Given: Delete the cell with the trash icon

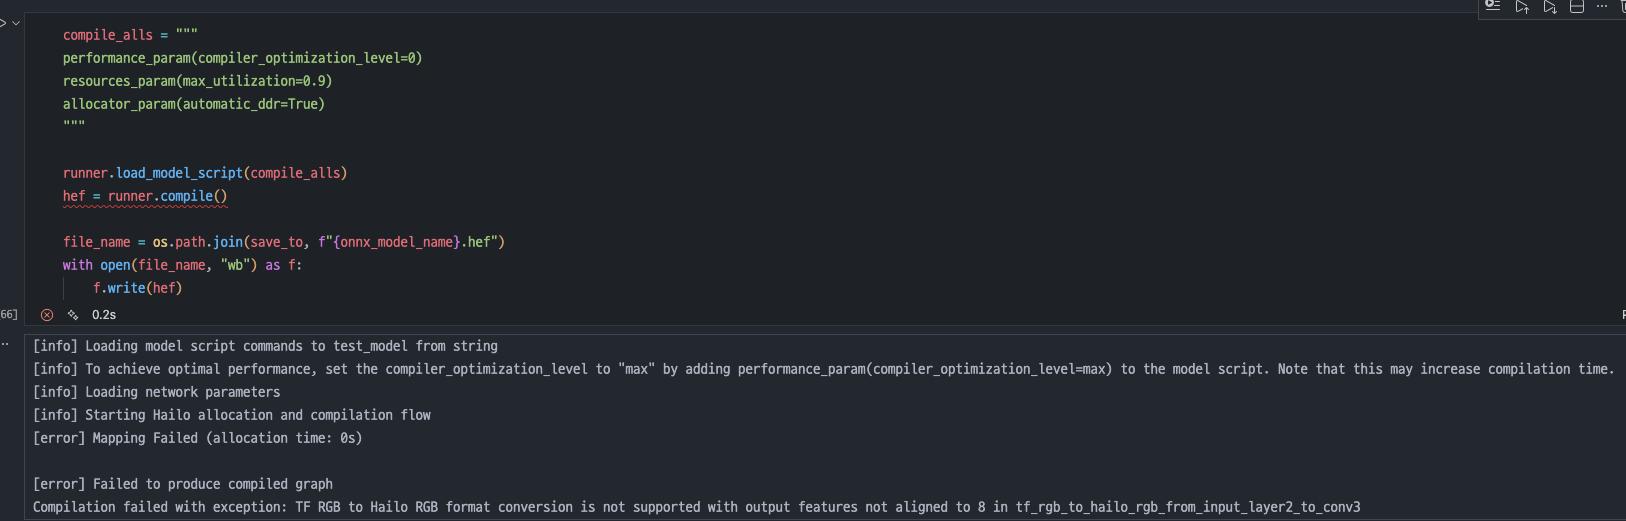Looking at the screenshot, I should [1622, 7].
